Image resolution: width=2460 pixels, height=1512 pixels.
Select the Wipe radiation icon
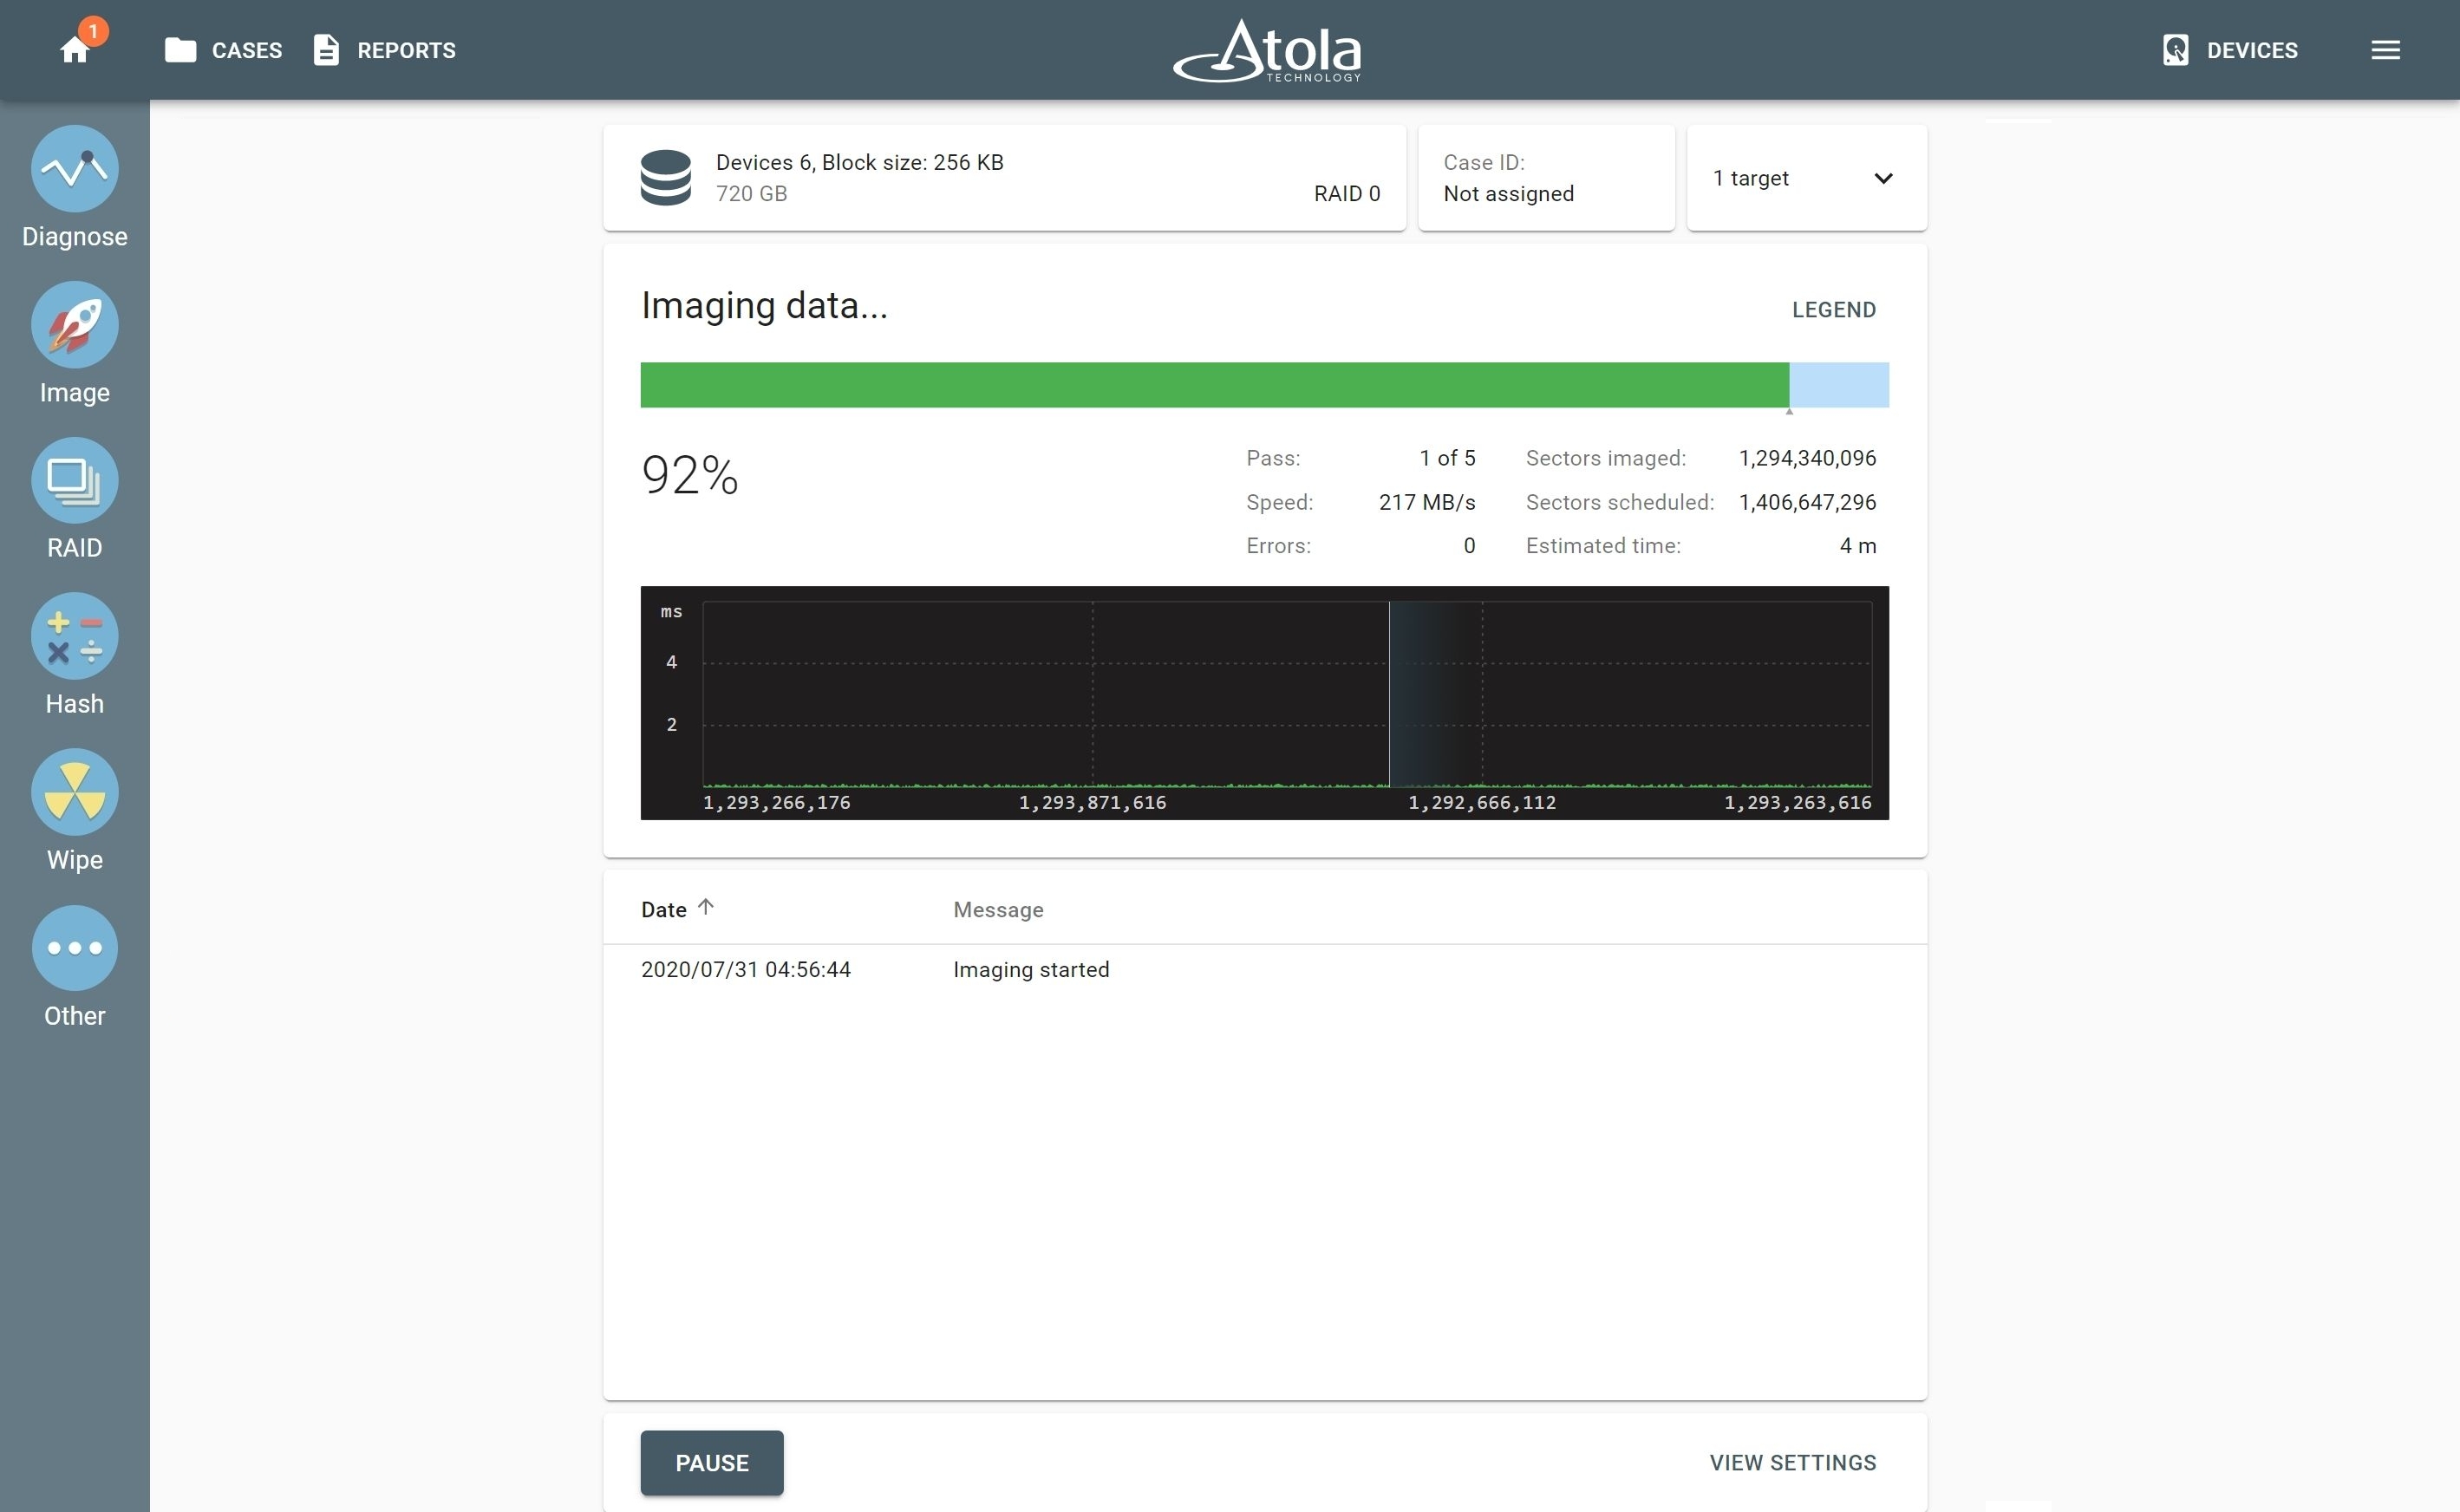[x=75, y=792]
